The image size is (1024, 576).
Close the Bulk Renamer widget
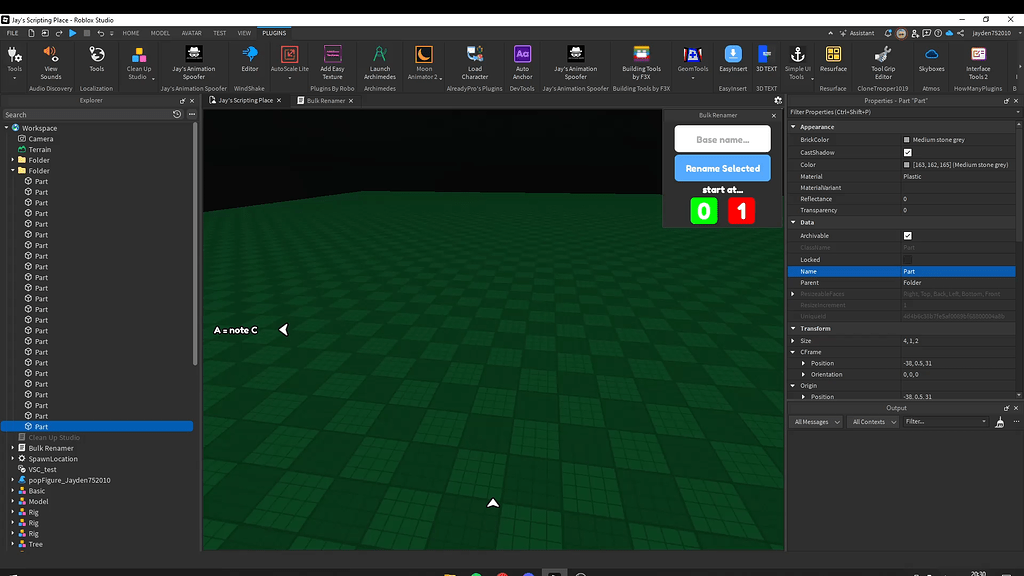(x=774, y=116)
